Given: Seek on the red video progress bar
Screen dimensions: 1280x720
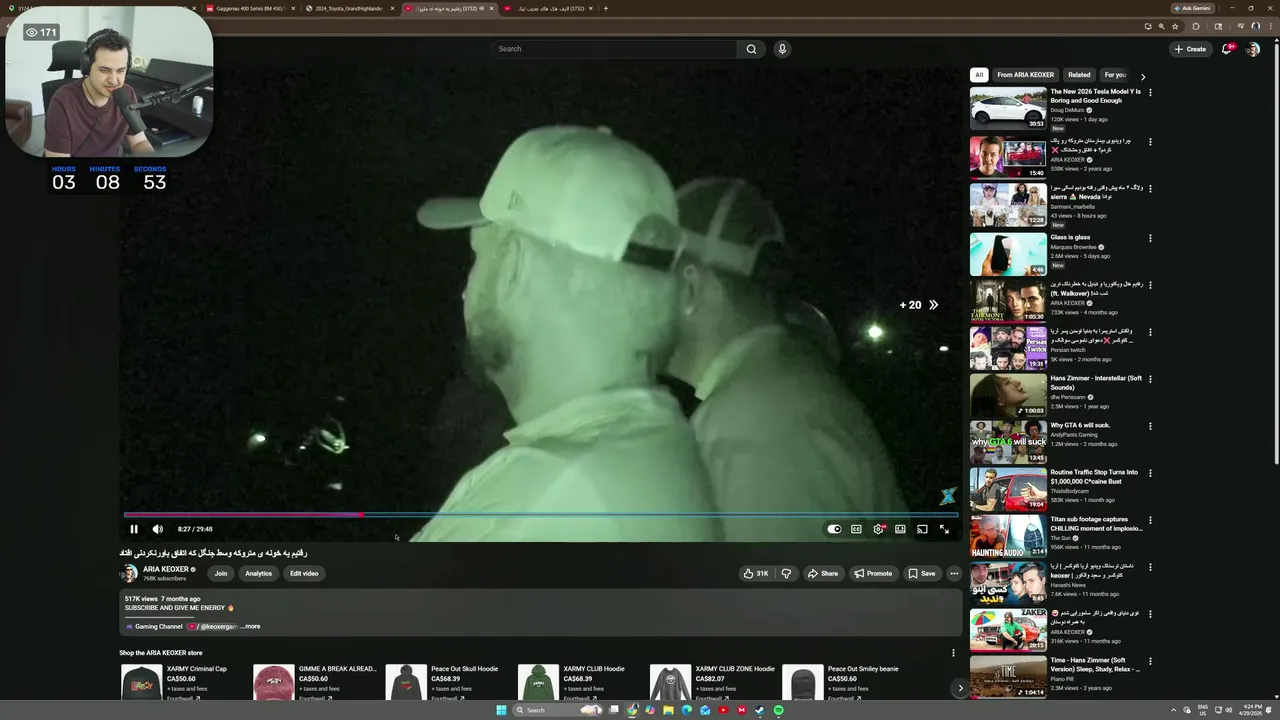Looking at the screenshot, I should (x=540, y=515).
